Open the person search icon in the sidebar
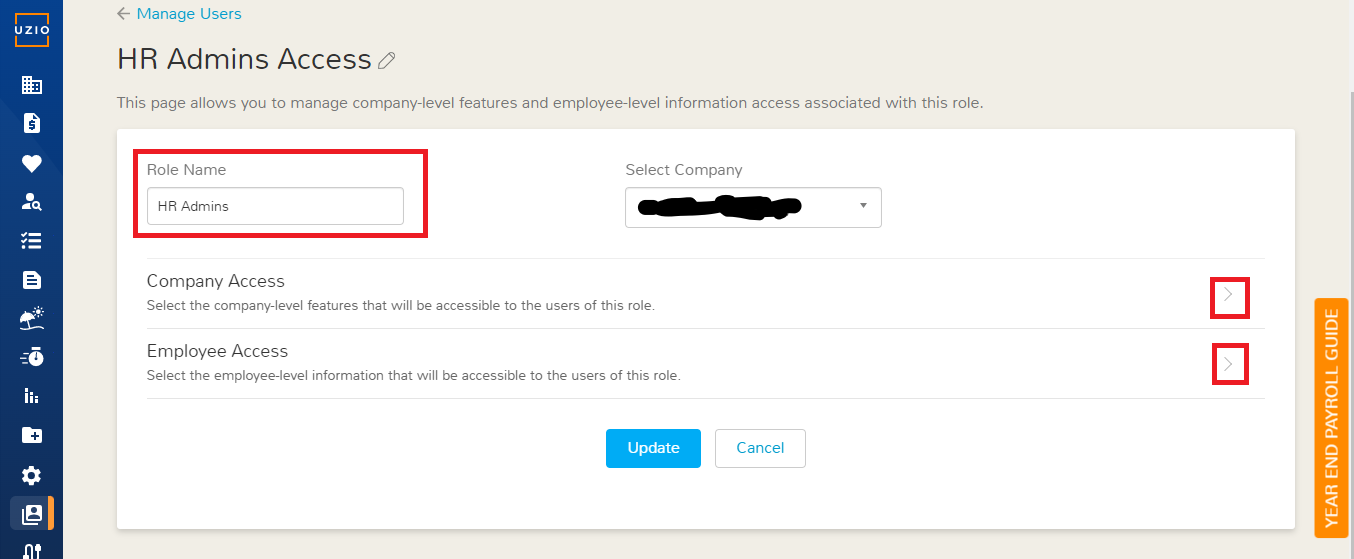 tap(31, 202)
